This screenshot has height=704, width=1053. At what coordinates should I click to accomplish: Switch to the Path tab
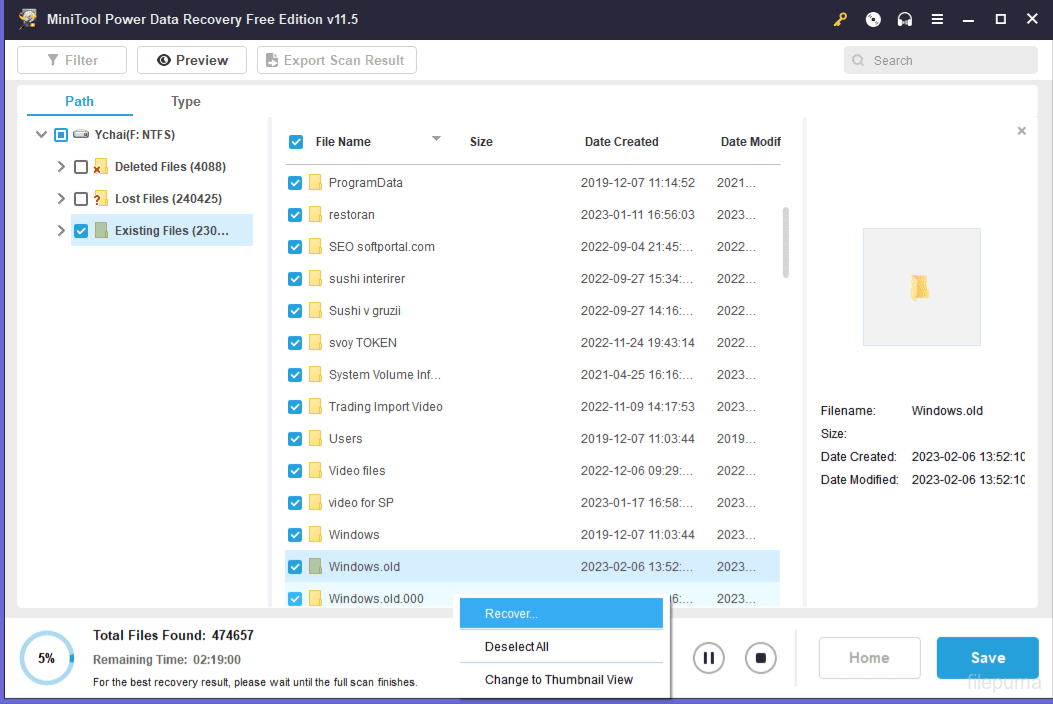79,101
